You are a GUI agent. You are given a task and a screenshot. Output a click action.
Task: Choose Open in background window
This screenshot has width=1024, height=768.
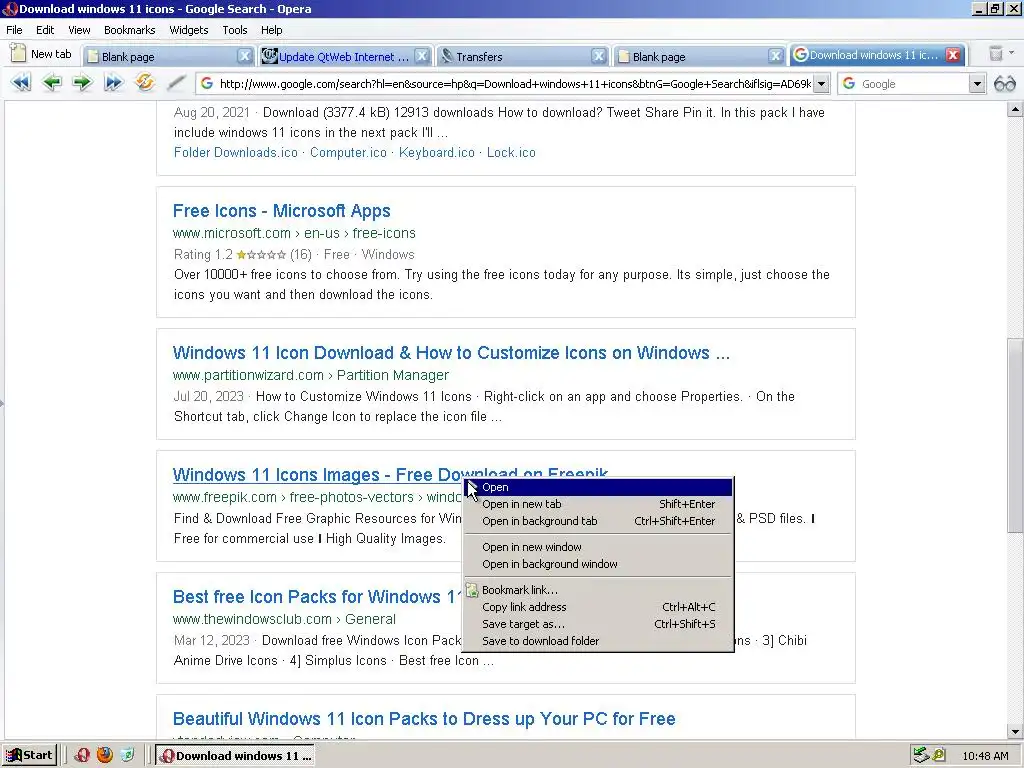click(x=598, y=564)
